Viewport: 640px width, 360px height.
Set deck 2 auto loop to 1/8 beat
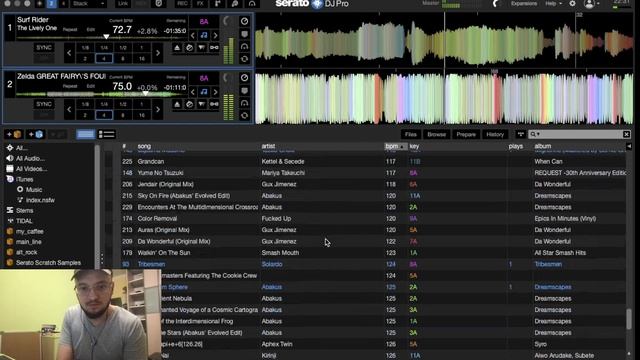tap(85, 104)
